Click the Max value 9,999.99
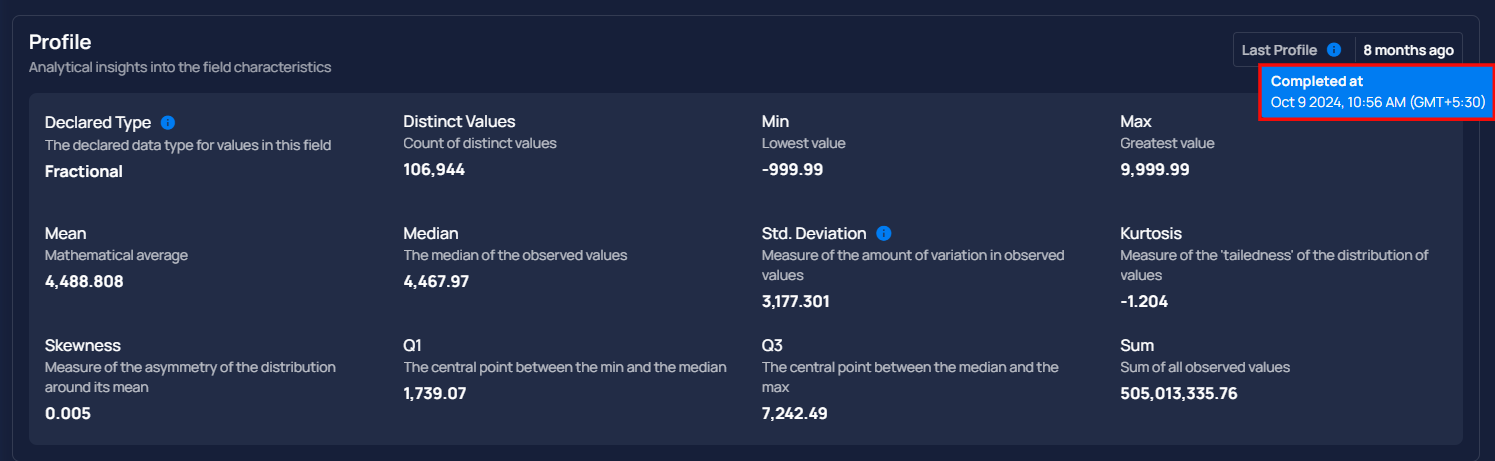 [x=1155, y=169]
